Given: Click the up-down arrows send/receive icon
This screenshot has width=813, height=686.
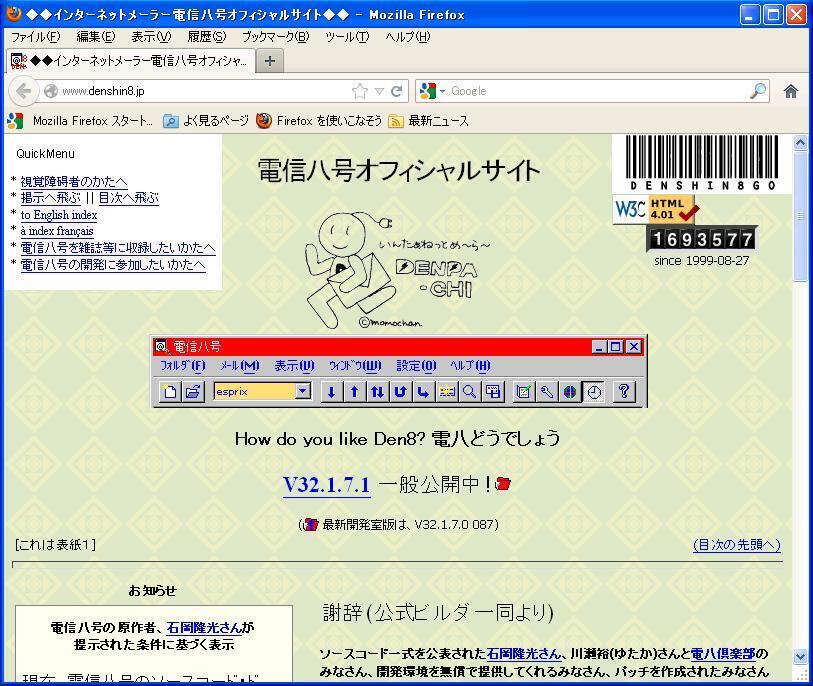Looking at the screenshot, I should coord(377,391).
